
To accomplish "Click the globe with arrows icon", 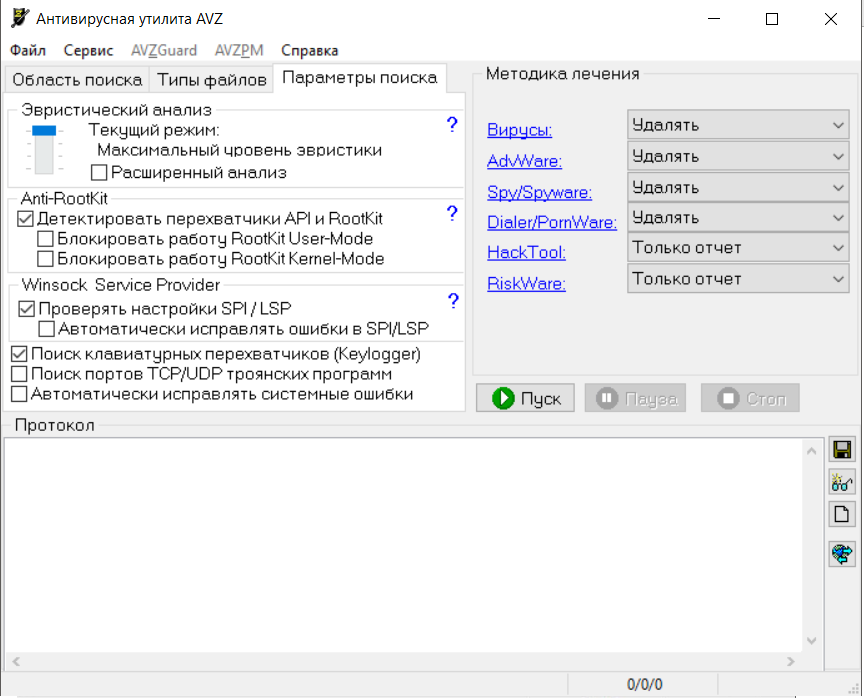I will pos(842,553).
